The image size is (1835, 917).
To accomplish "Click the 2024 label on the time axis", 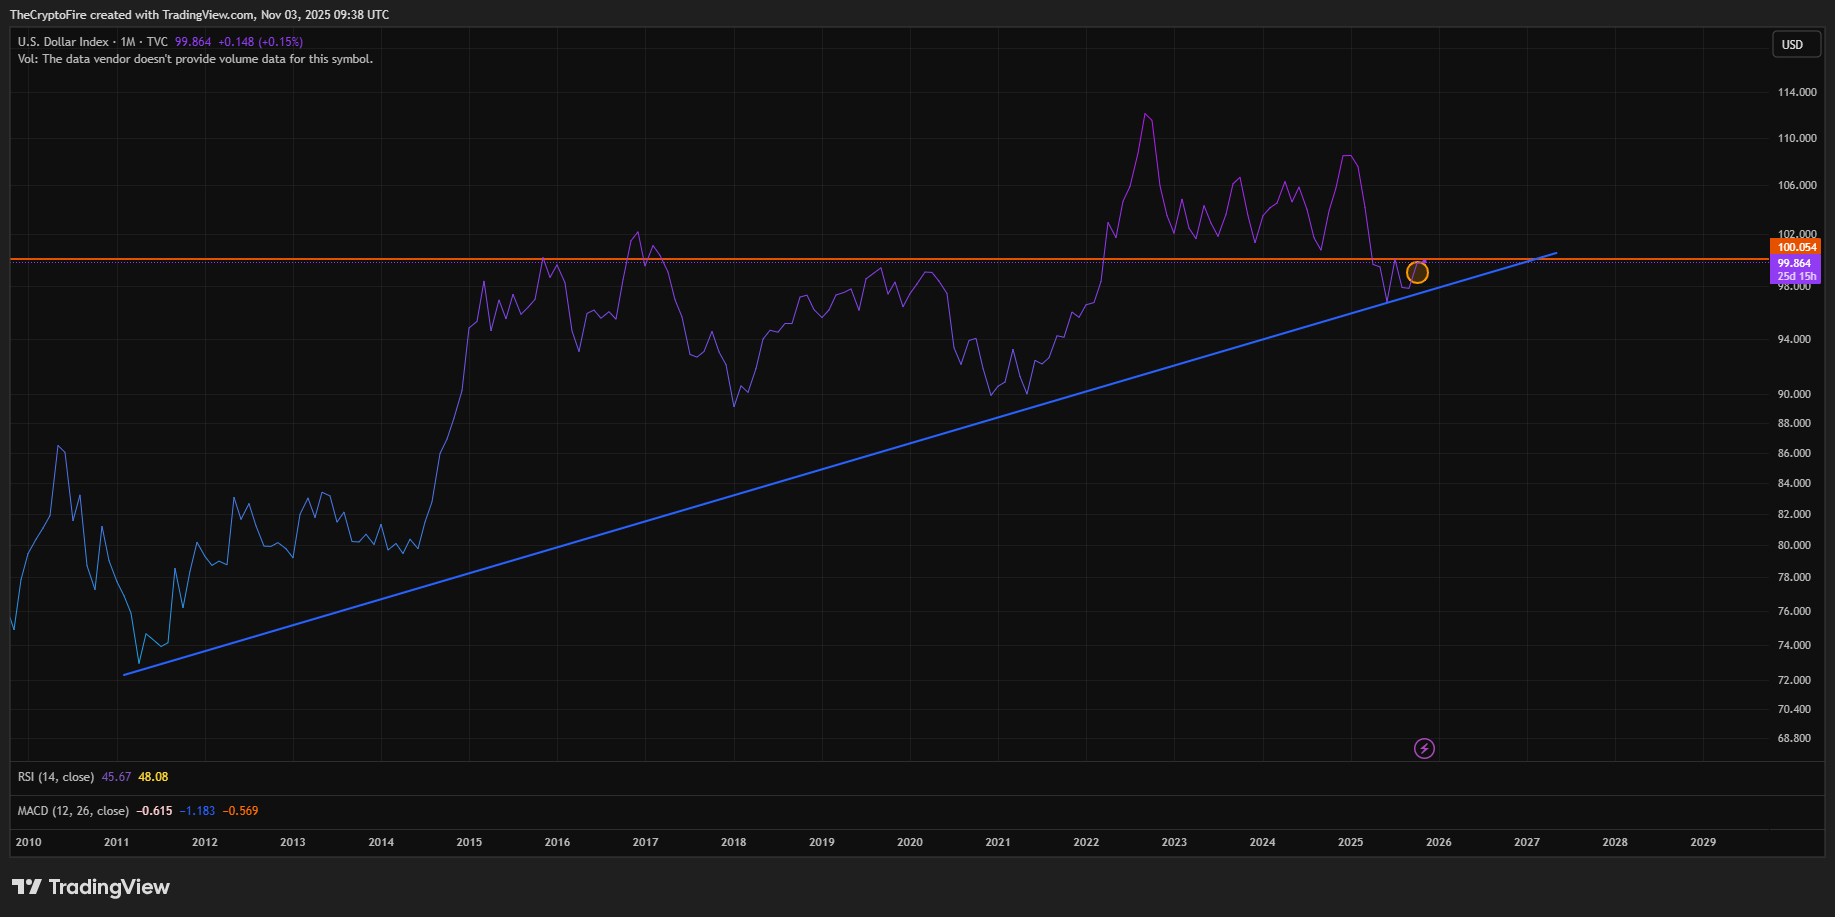I will (1263, 842).
